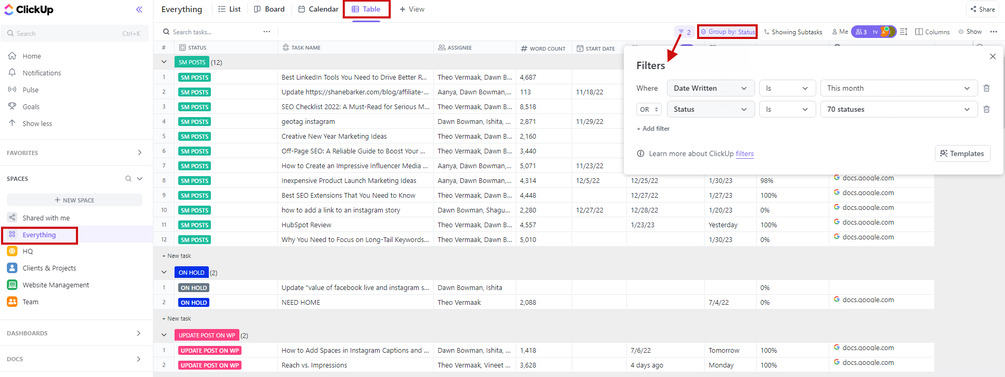This screenshot has height=377, width=1005.
Task: Open Status field dropdown in filters
Action: point(710,110)
